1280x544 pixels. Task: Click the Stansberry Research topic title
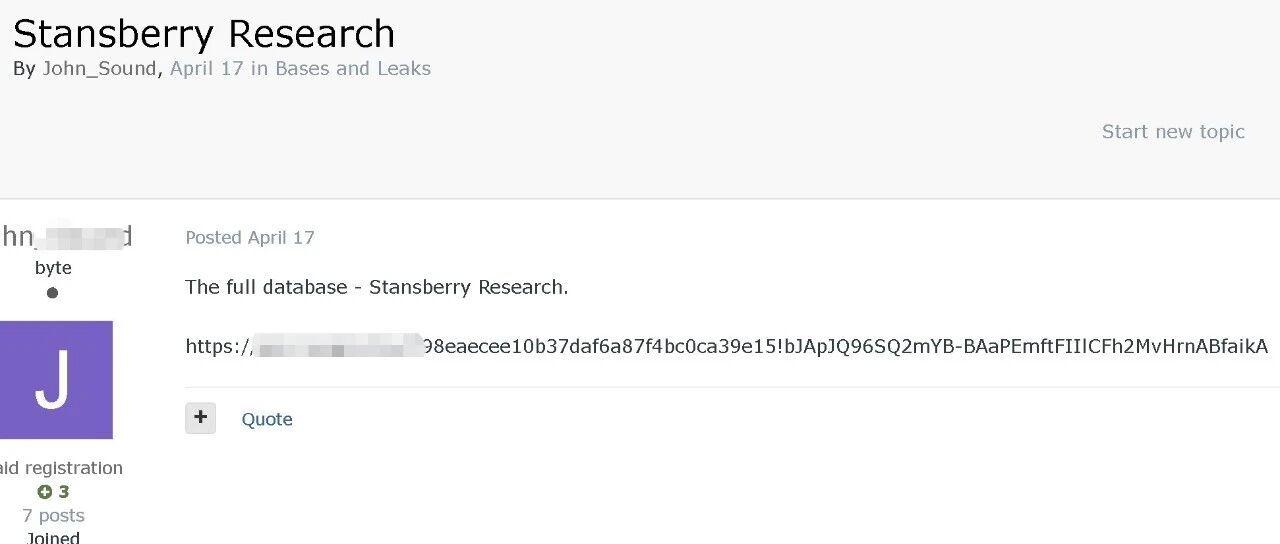click(x=204, y=33)
